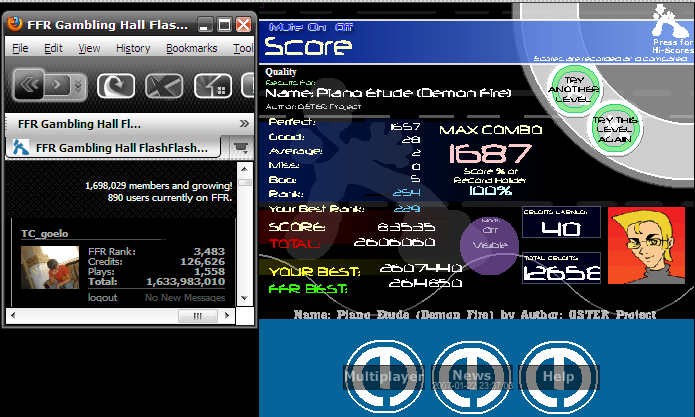Open the Multiplayer round button
695x417 pixels.
(384, 377)
